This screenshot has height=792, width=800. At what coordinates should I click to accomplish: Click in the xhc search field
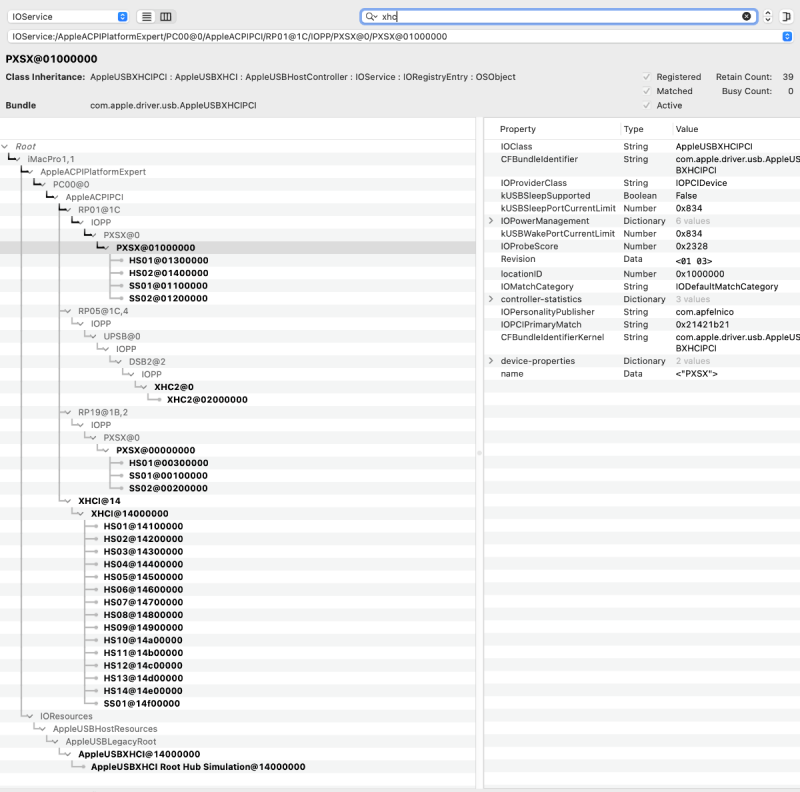tap(550, 17)
